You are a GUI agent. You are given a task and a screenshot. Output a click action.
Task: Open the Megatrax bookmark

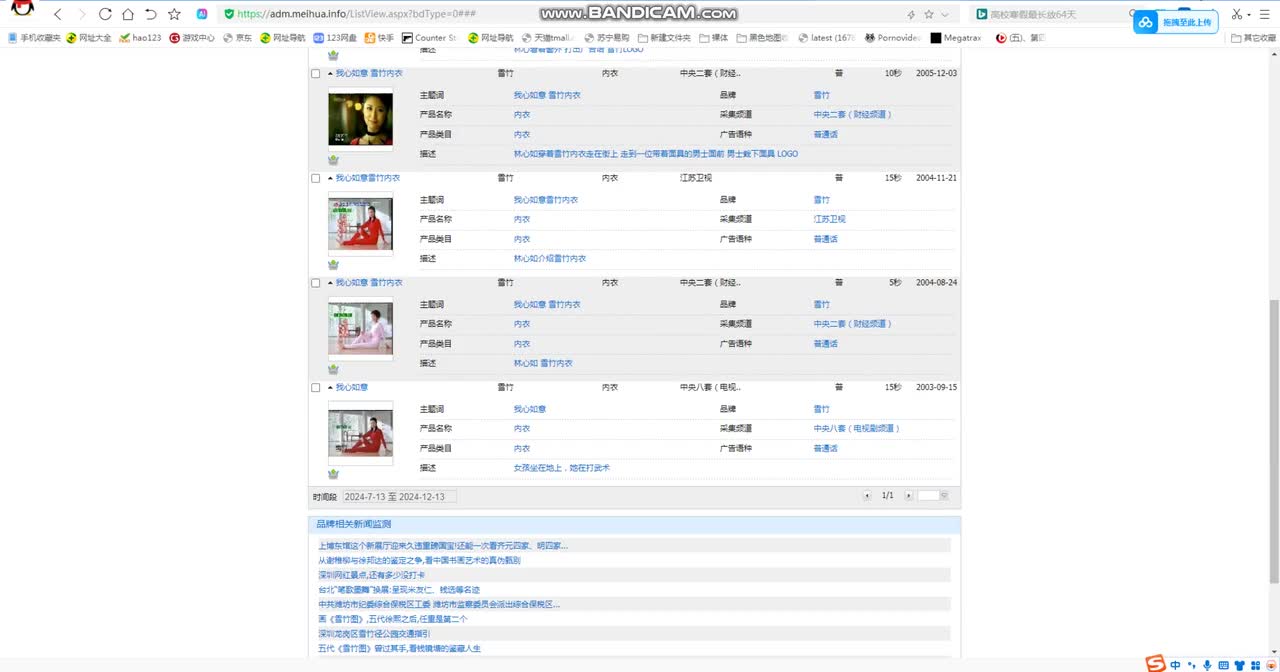956,38
